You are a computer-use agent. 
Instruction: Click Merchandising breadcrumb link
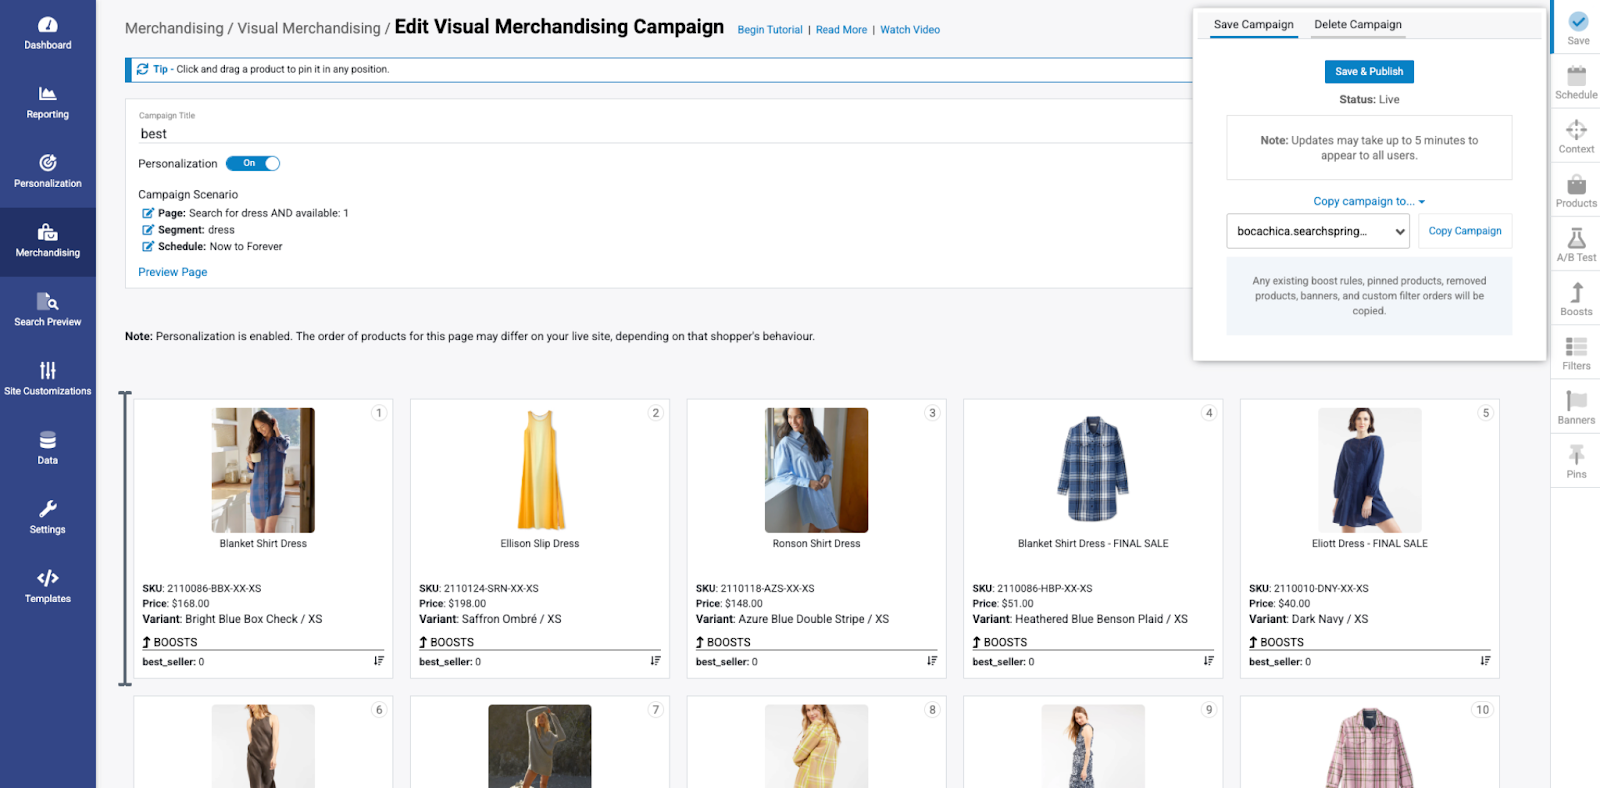[174, 28]
